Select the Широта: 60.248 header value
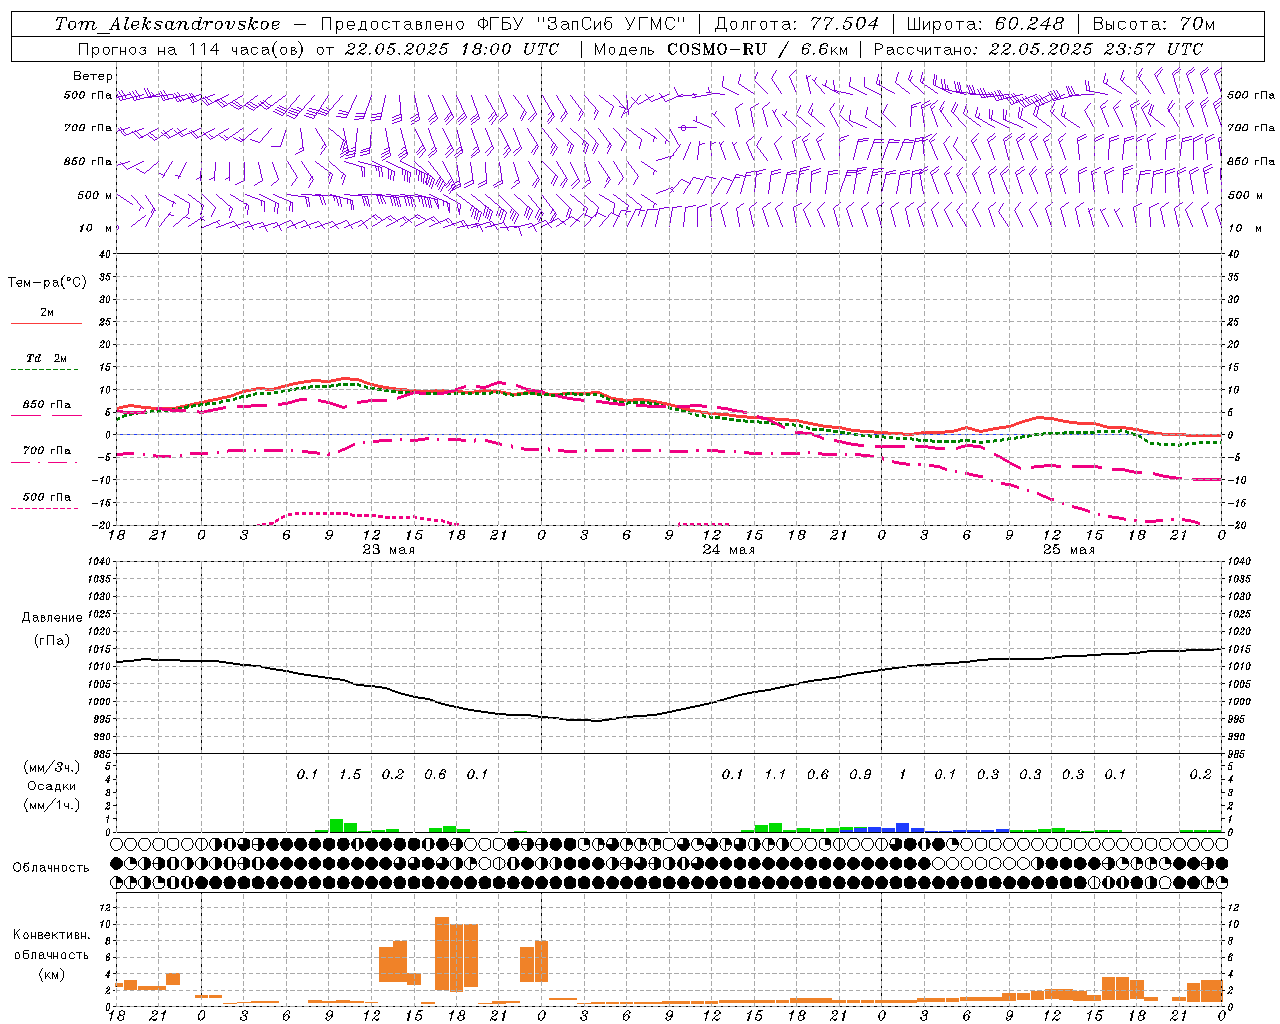 pos(985,24)
